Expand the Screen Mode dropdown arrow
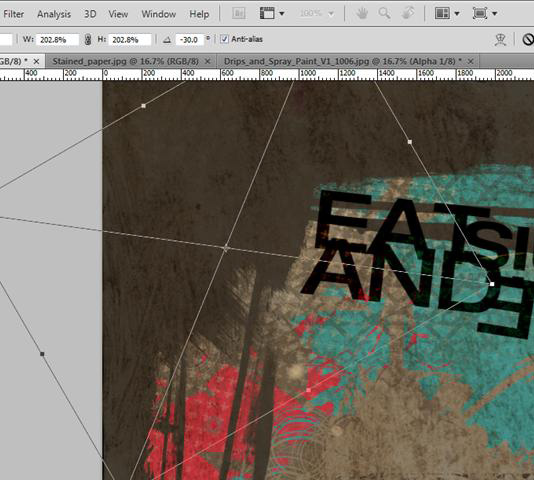This screenshot has width=534, height=480. coord(494,14)
